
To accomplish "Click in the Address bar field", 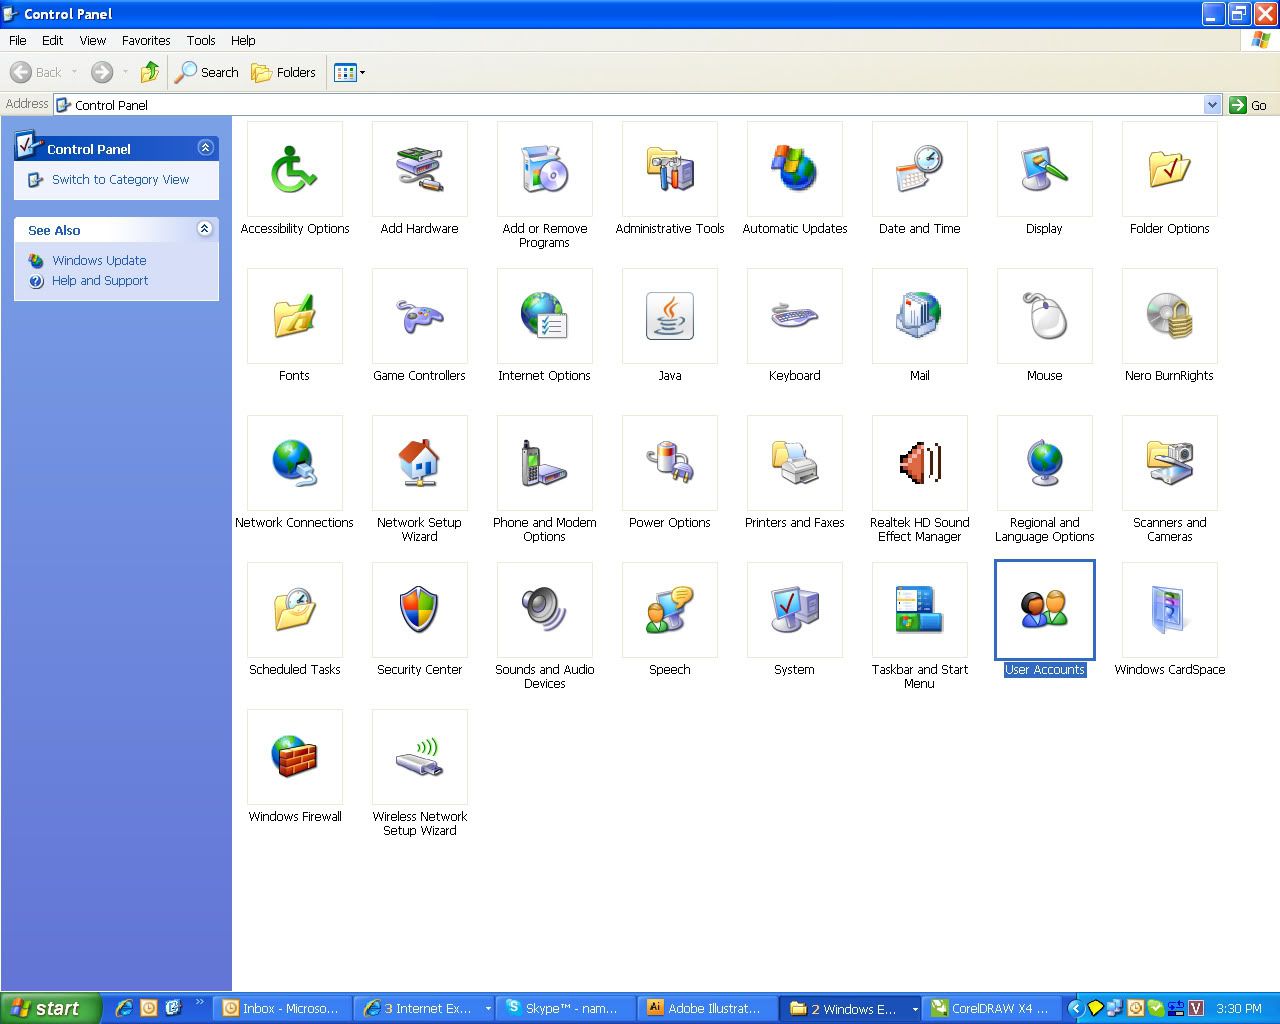I will [637, 105].
